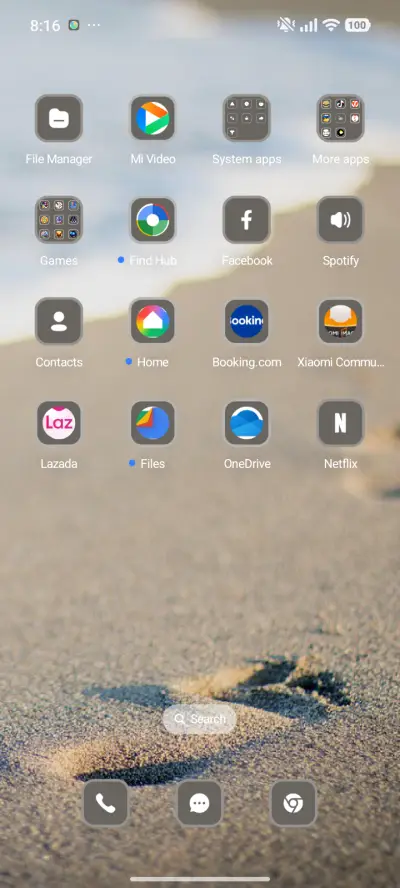
Task: Launch the Xiaomi Community app
Action: pyautogui.click(x=341, y=321)
